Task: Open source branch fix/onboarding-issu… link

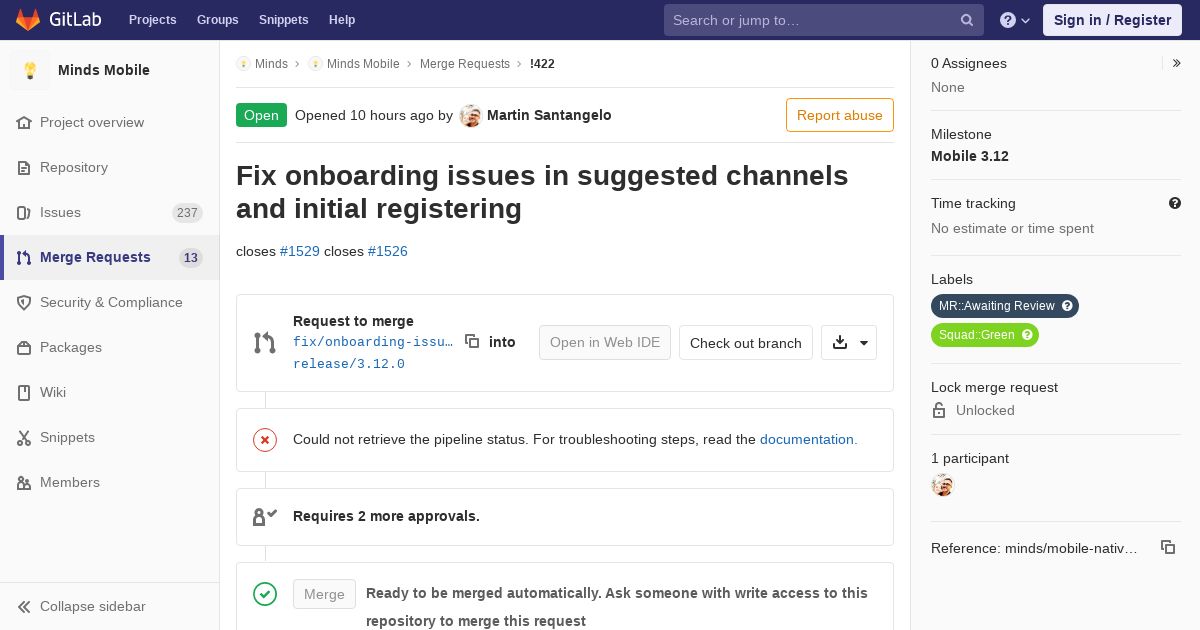Action: (x=373, y=342)
